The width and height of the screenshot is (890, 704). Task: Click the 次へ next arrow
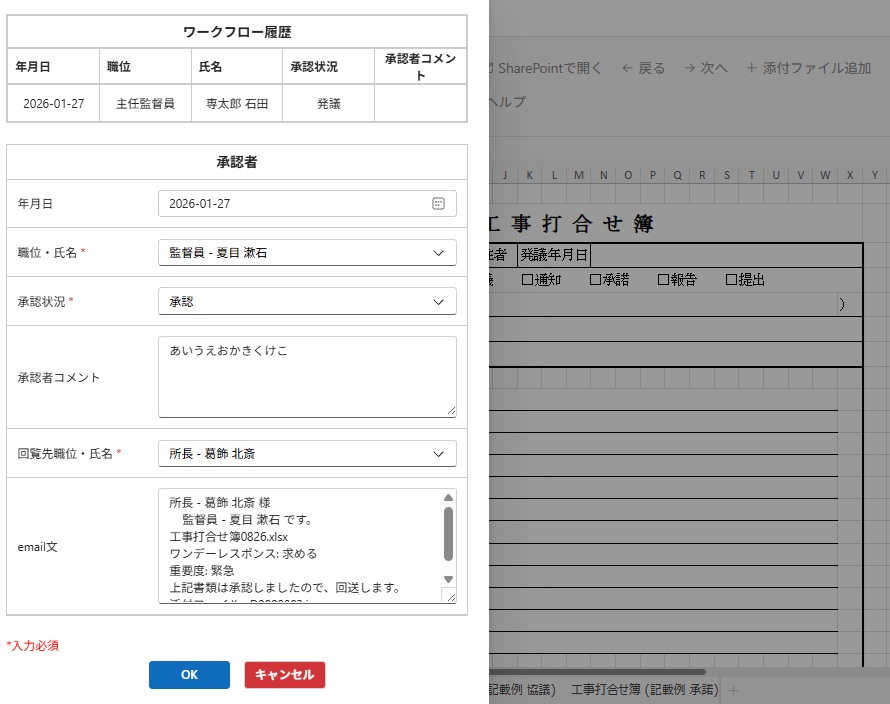tap(690, 68)
